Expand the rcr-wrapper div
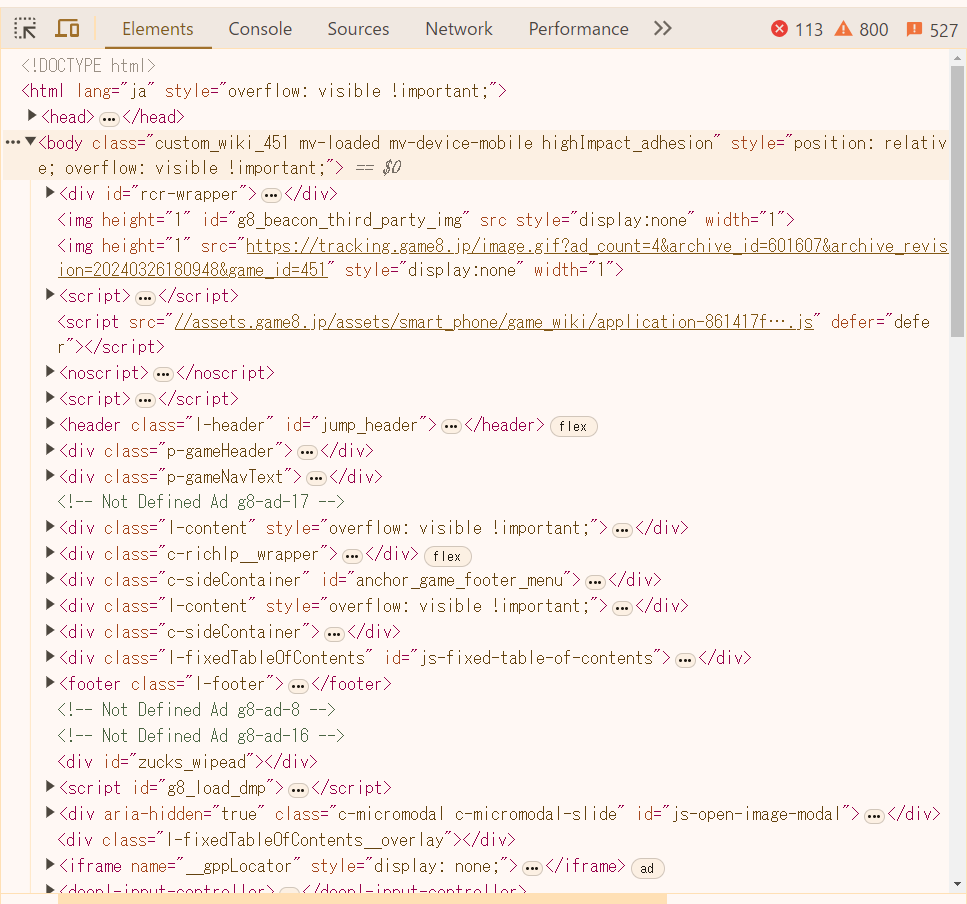 (51, 192)
